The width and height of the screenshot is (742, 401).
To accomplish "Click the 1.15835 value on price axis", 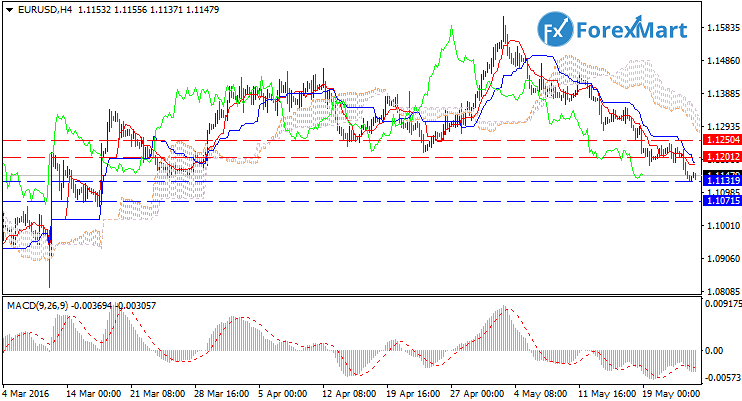I will [721, 28].
